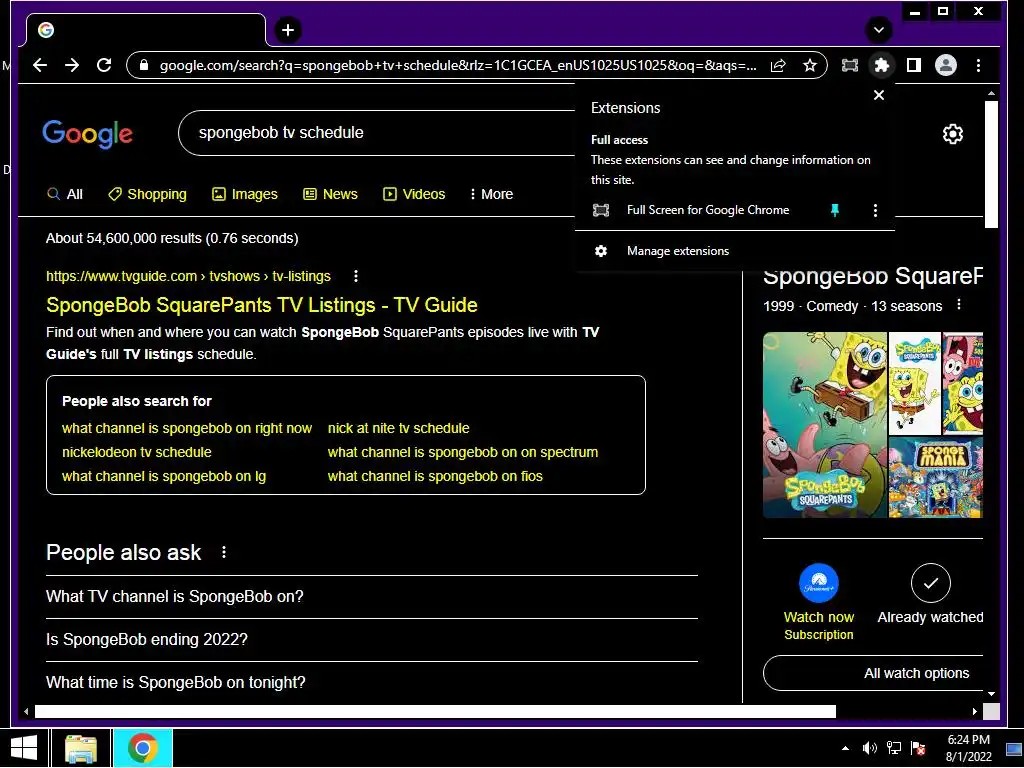Click the vertical scrollbar down arrow
1024x768 pixels.
[x=991, y=694]
